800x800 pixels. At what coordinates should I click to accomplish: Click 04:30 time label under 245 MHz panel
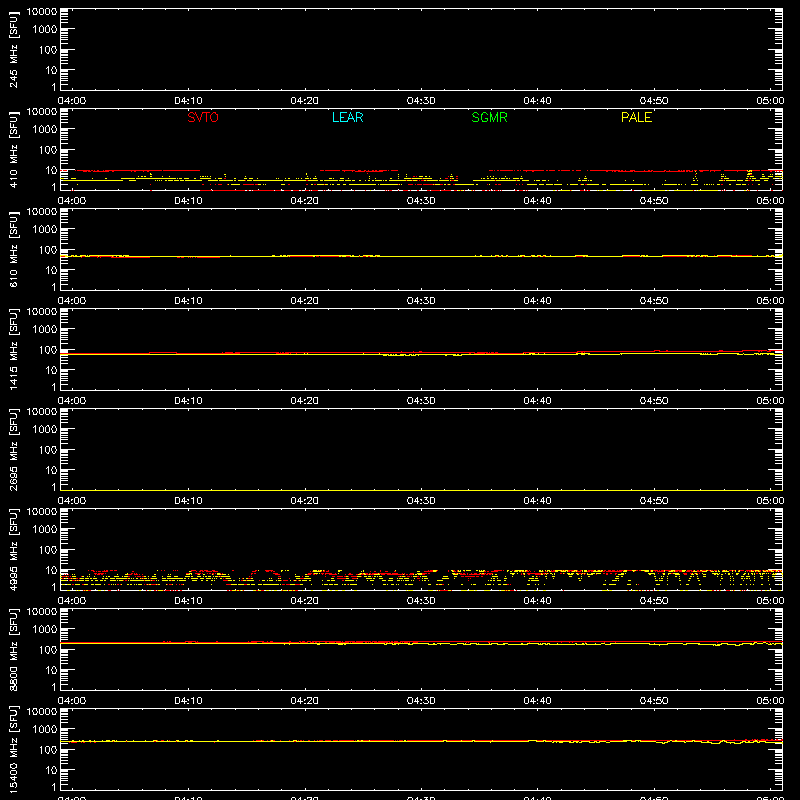[421, 101]
